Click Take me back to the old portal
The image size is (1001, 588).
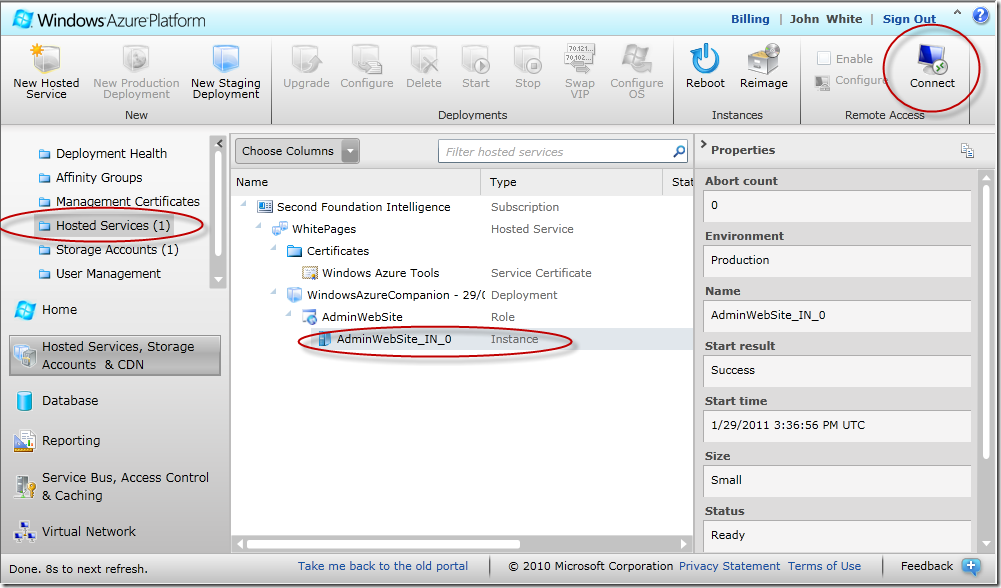pos(383,566)
